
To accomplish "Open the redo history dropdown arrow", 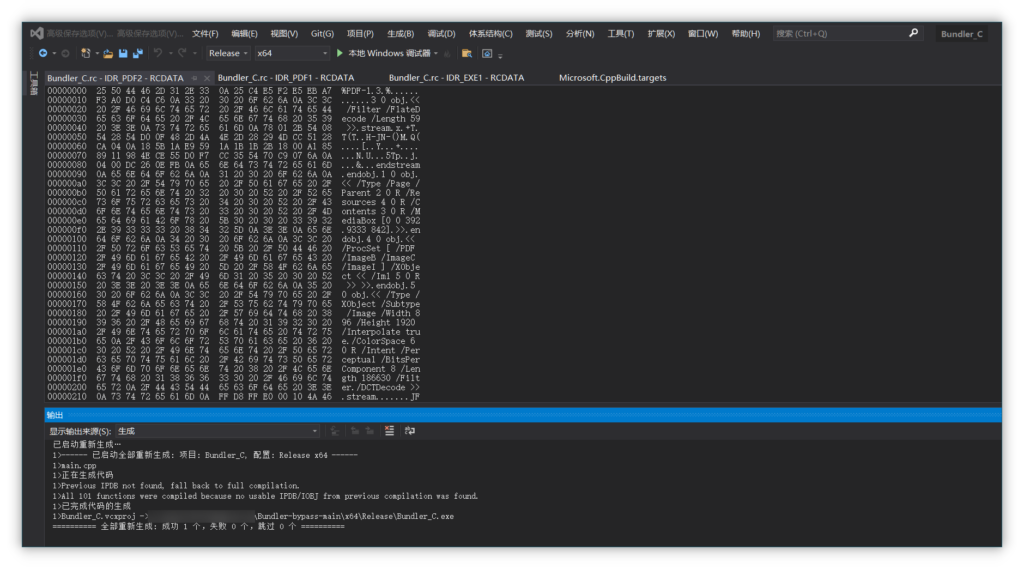I will 195,54.
